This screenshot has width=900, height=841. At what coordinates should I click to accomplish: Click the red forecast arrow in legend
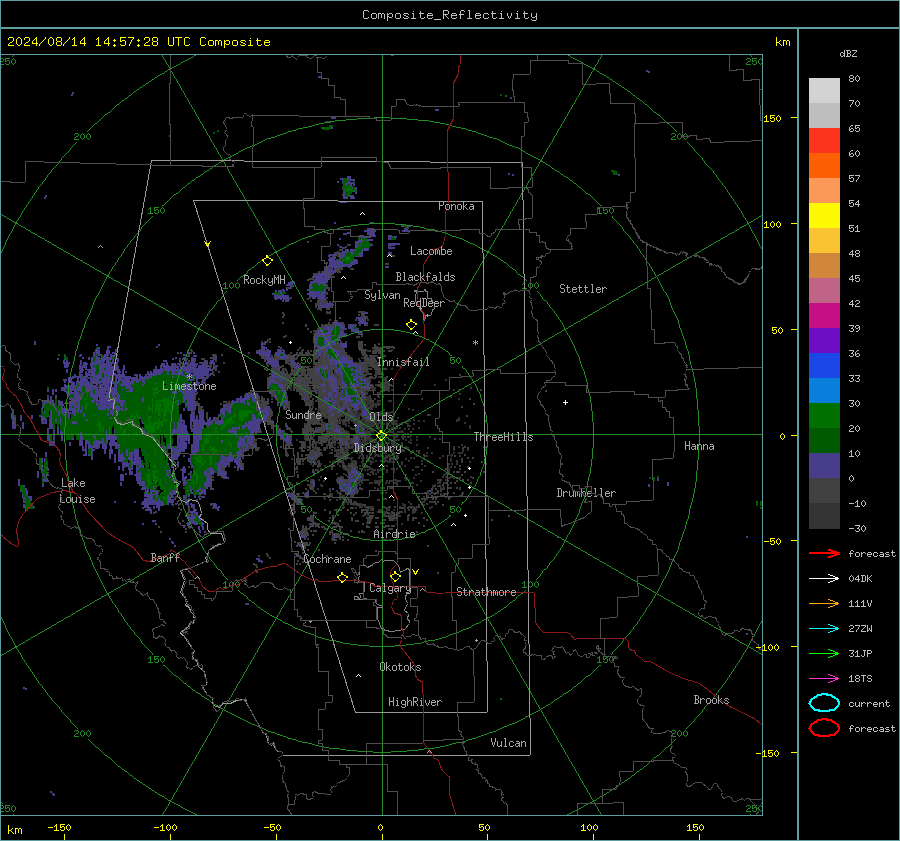click(824, 553)
